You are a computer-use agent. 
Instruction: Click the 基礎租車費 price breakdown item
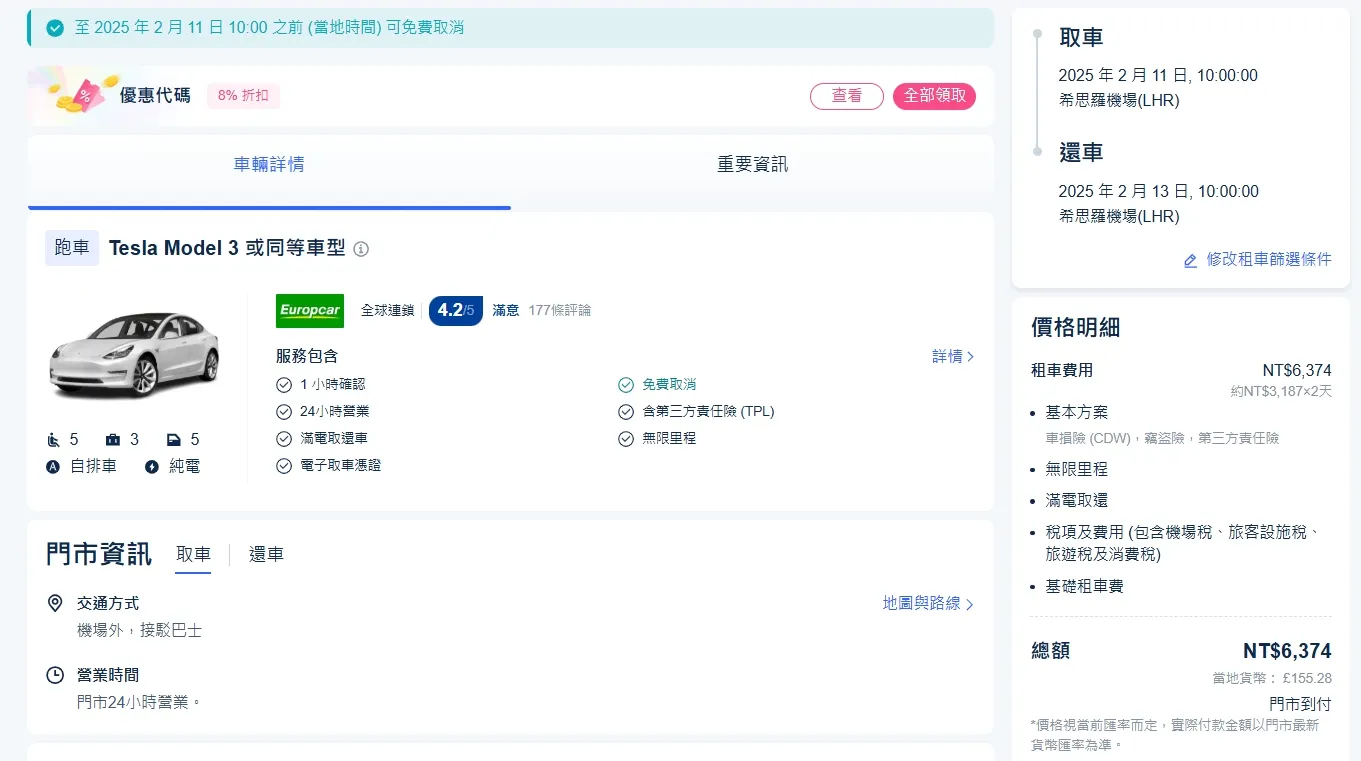1085,587
